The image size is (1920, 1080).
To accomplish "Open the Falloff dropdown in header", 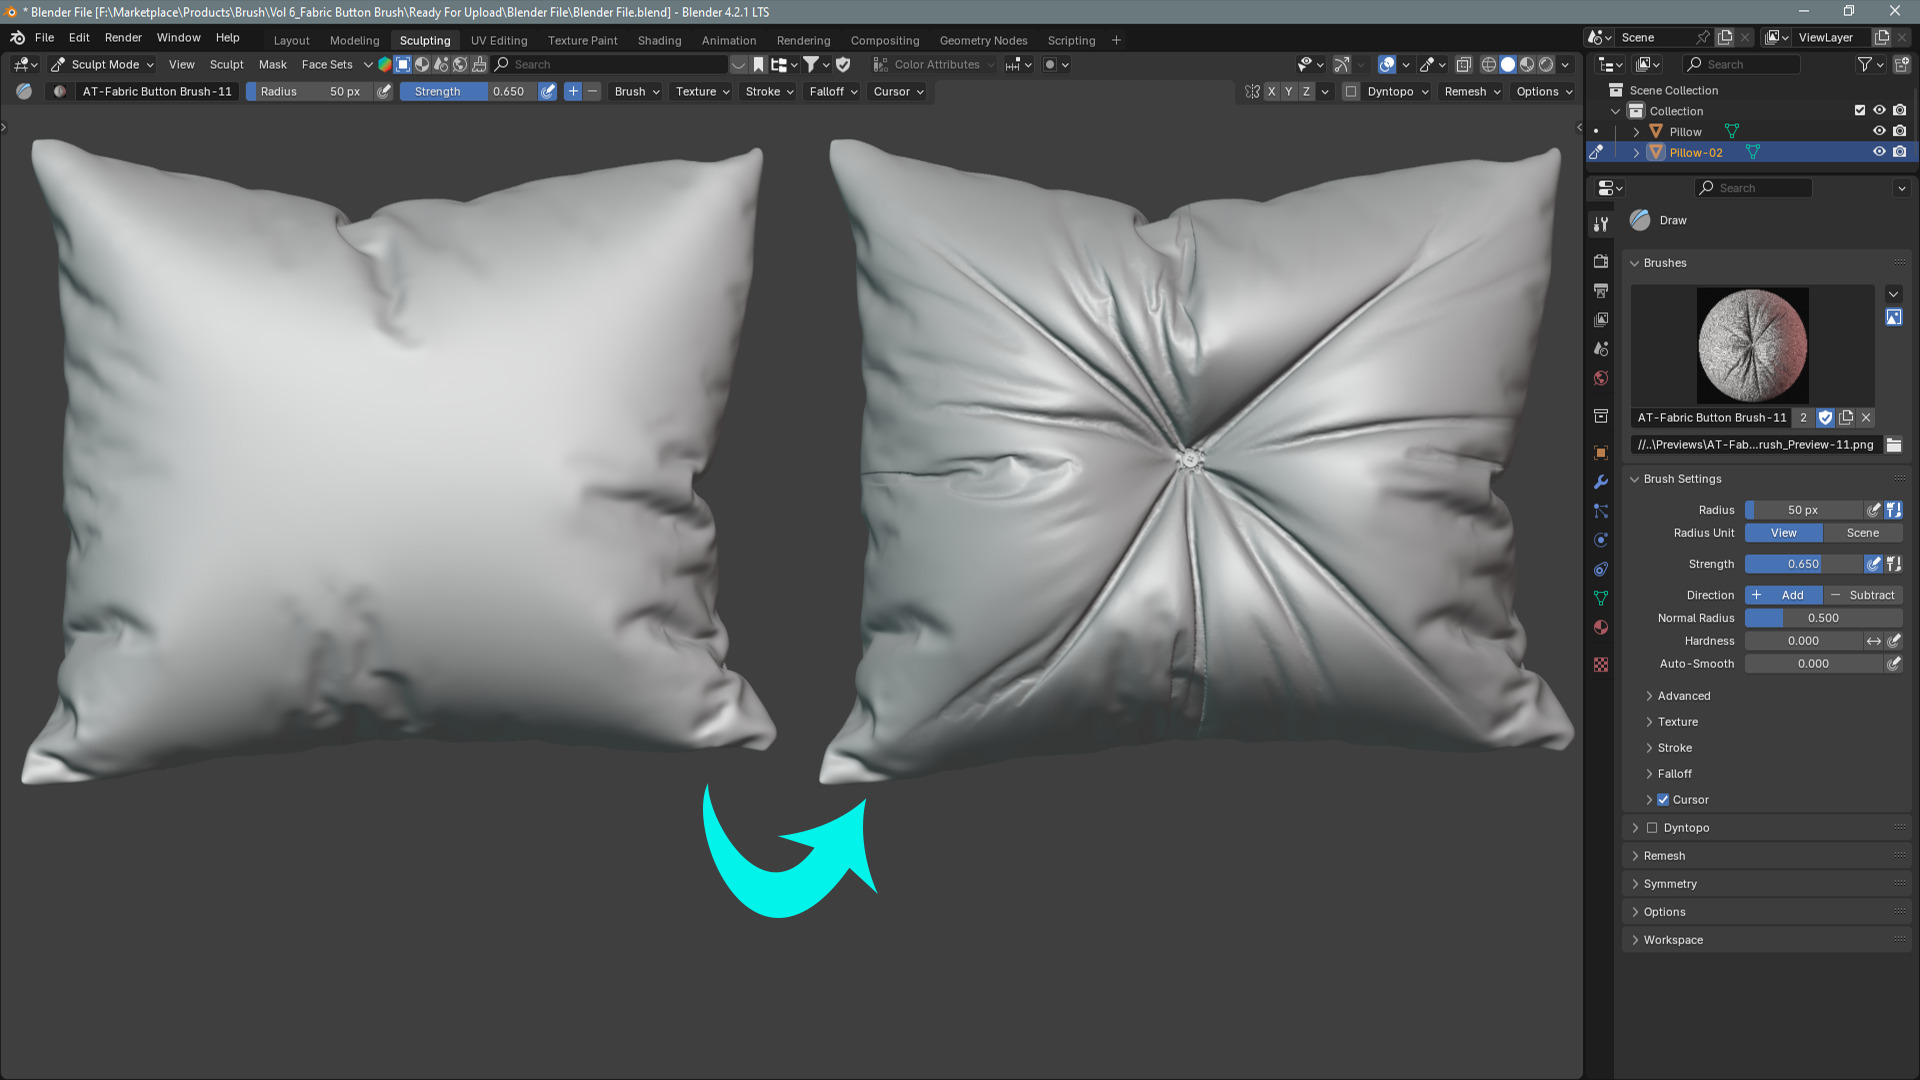I will (833, 91).
